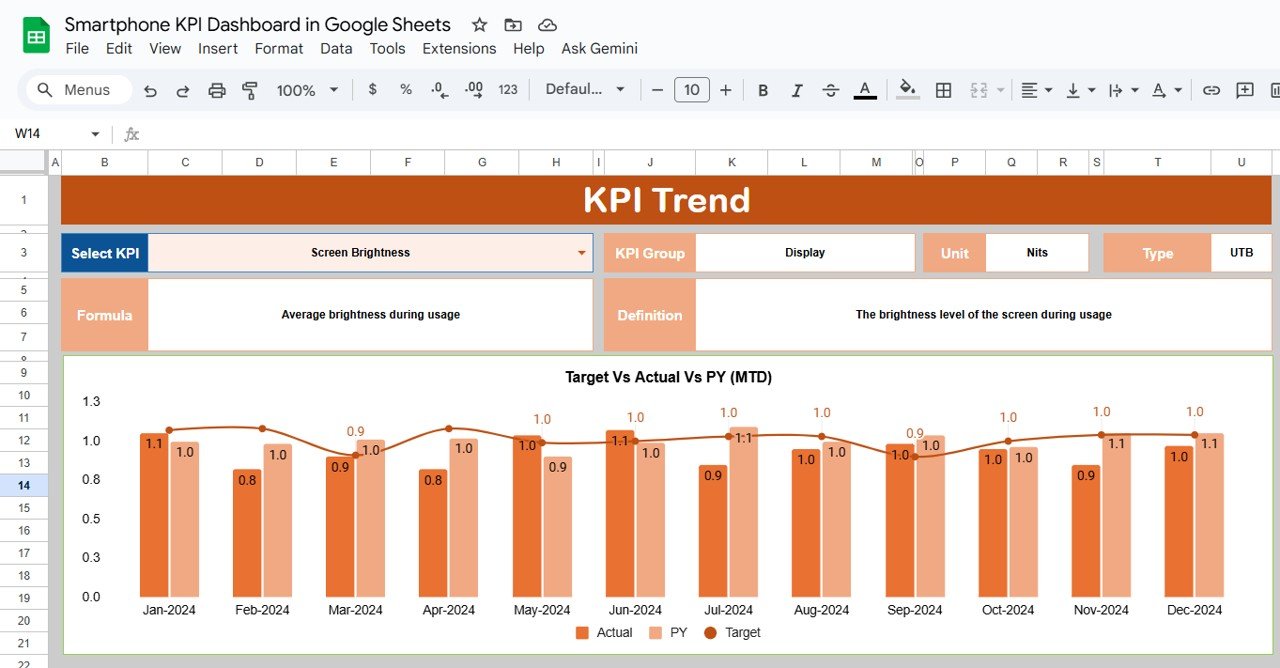Screen dimensions: 1280x668
Task: Check the cloud save status icon
Action: tap(547, 25)
